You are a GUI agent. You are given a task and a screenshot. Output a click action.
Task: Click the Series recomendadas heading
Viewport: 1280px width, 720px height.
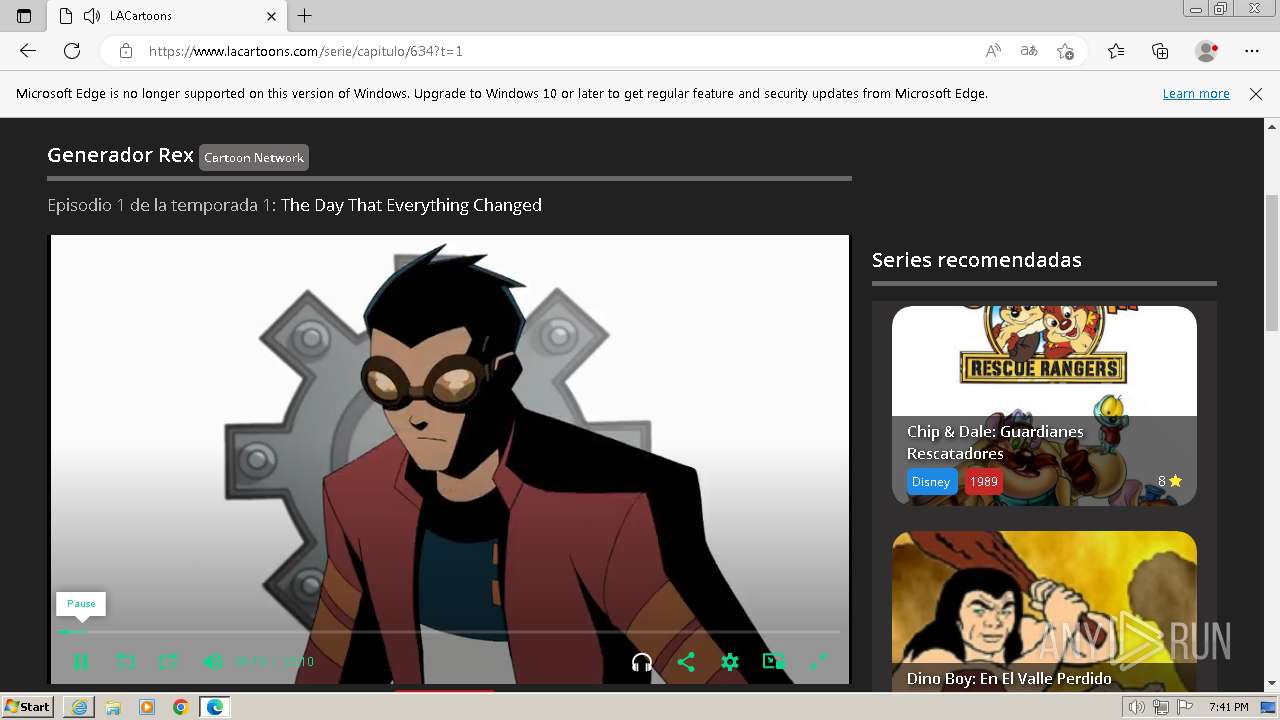pyautogui.click(x=977, y=260)
